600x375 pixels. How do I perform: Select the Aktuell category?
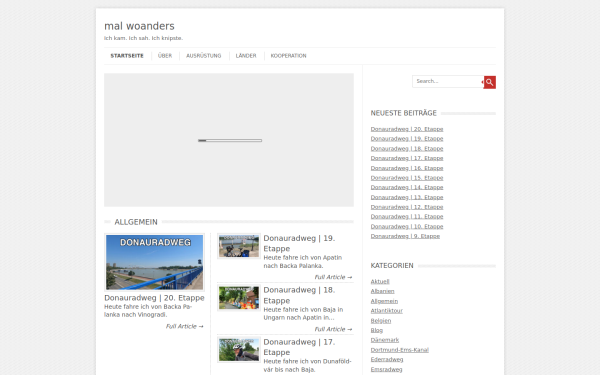point(380,282)
